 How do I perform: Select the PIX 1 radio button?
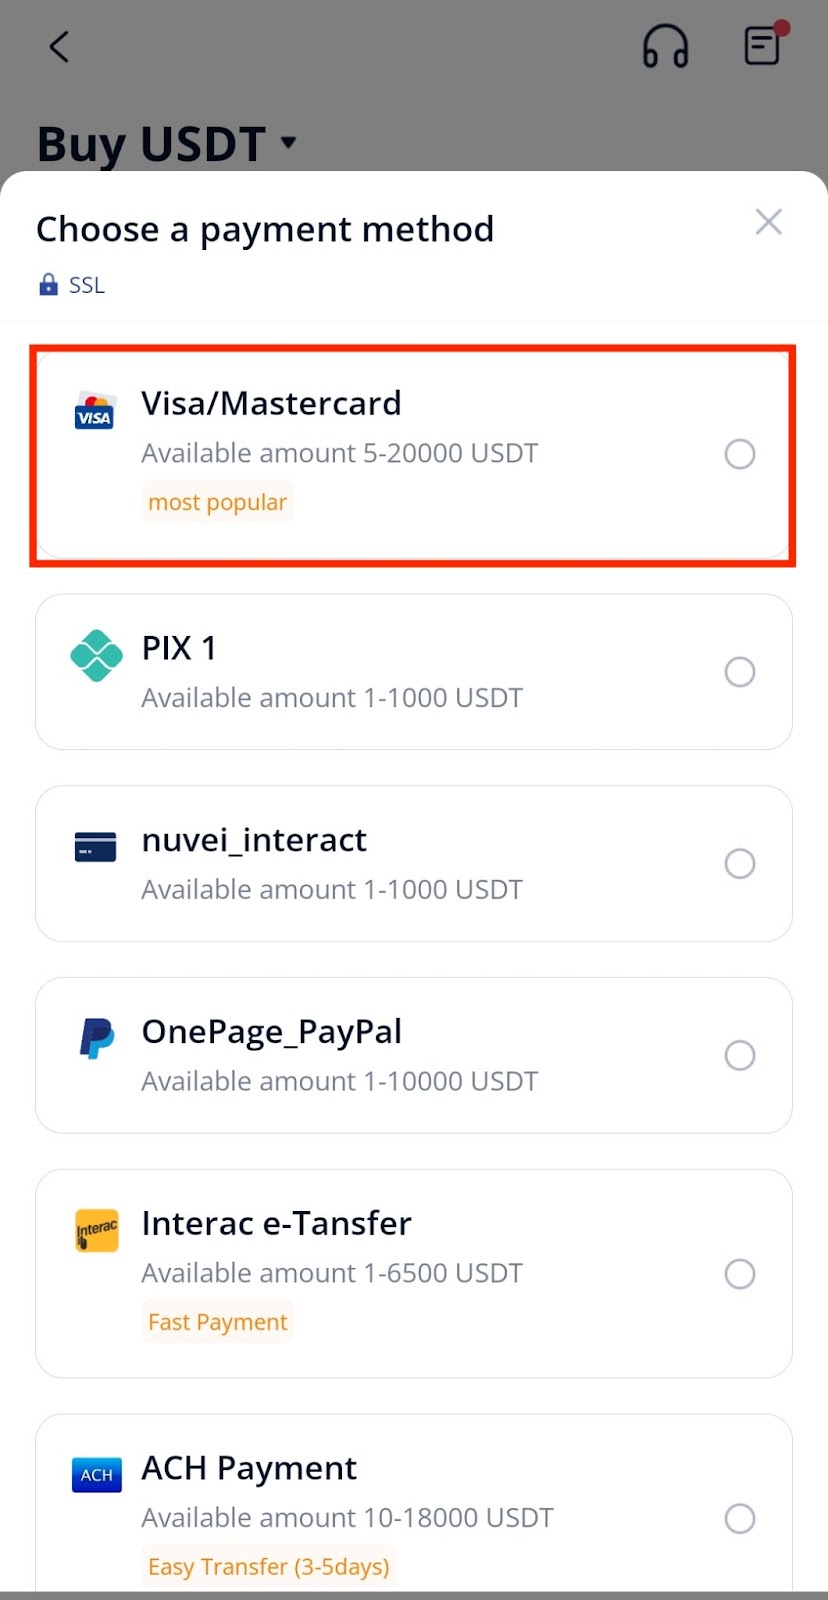click(x=740, y=672)
